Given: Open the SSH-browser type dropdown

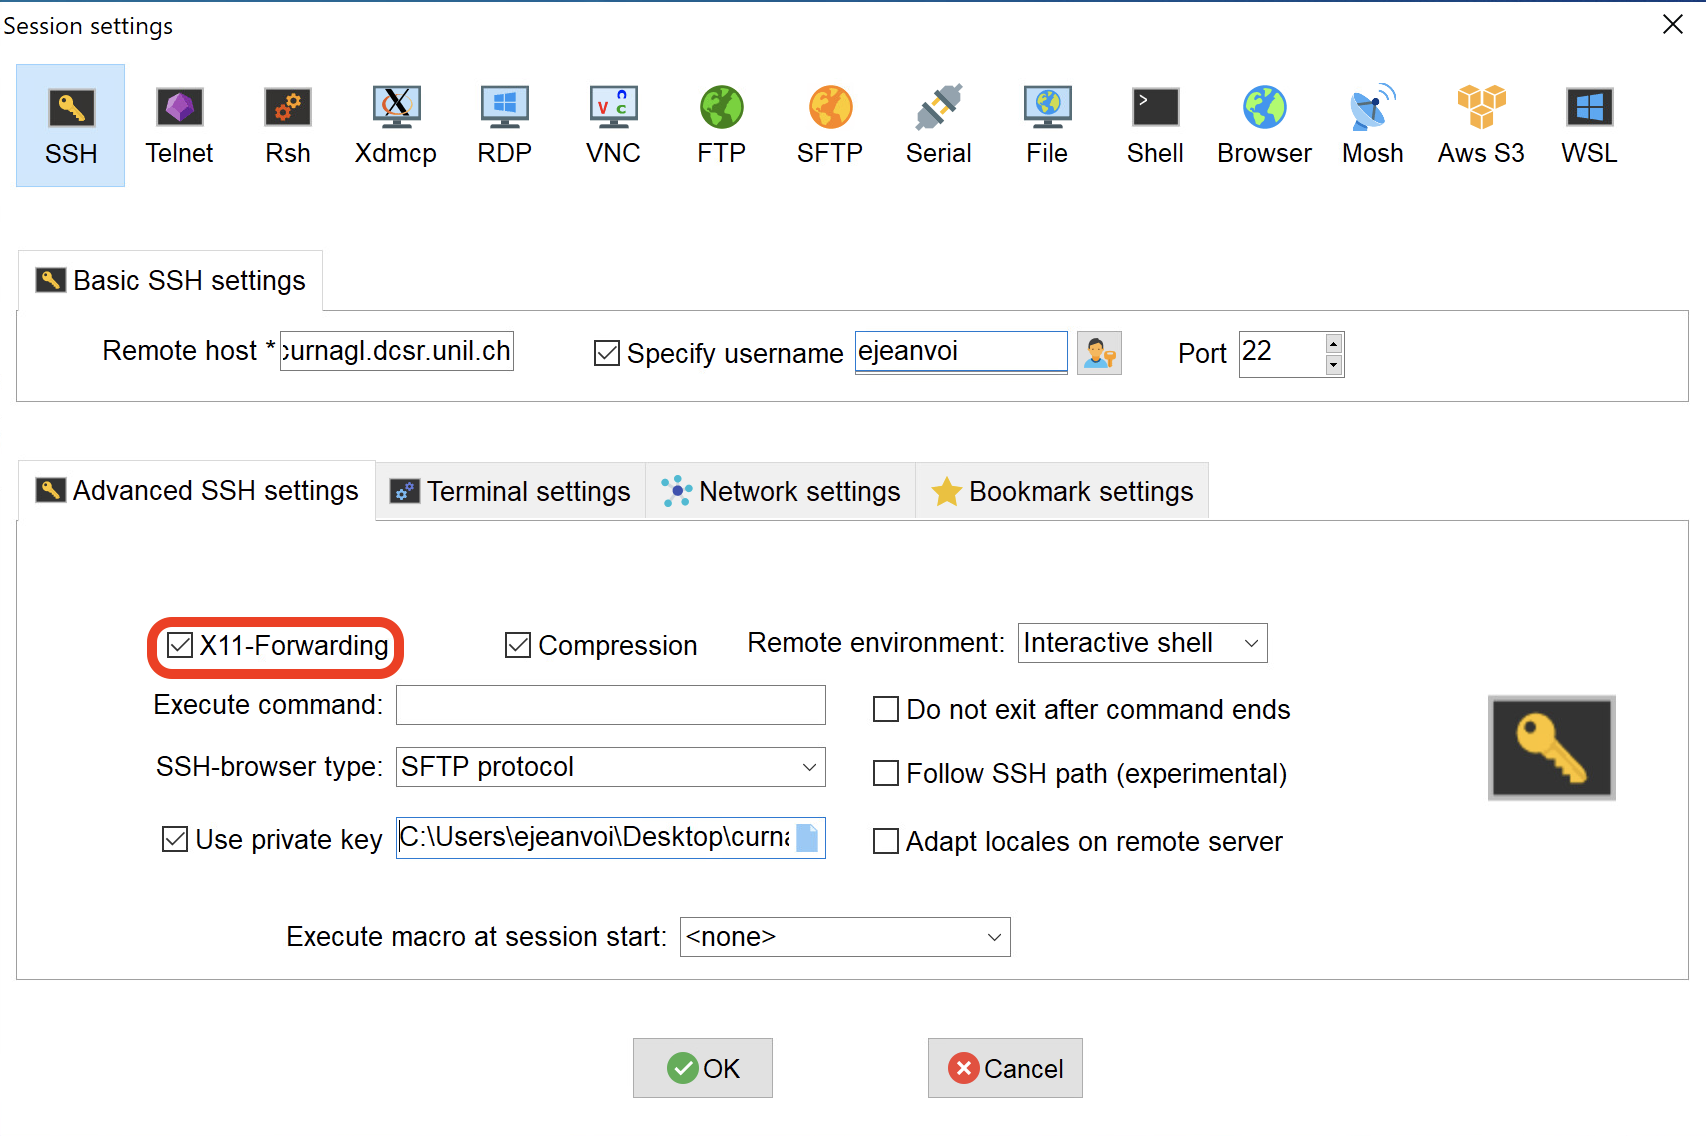Looking at the screenshot, I should (809, 768).
